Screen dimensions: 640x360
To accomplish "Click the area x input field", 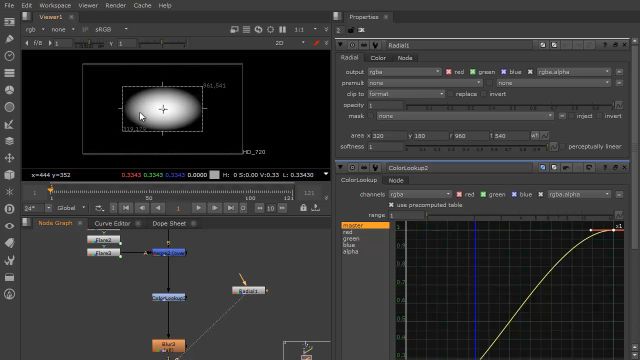I will (388, 136).
